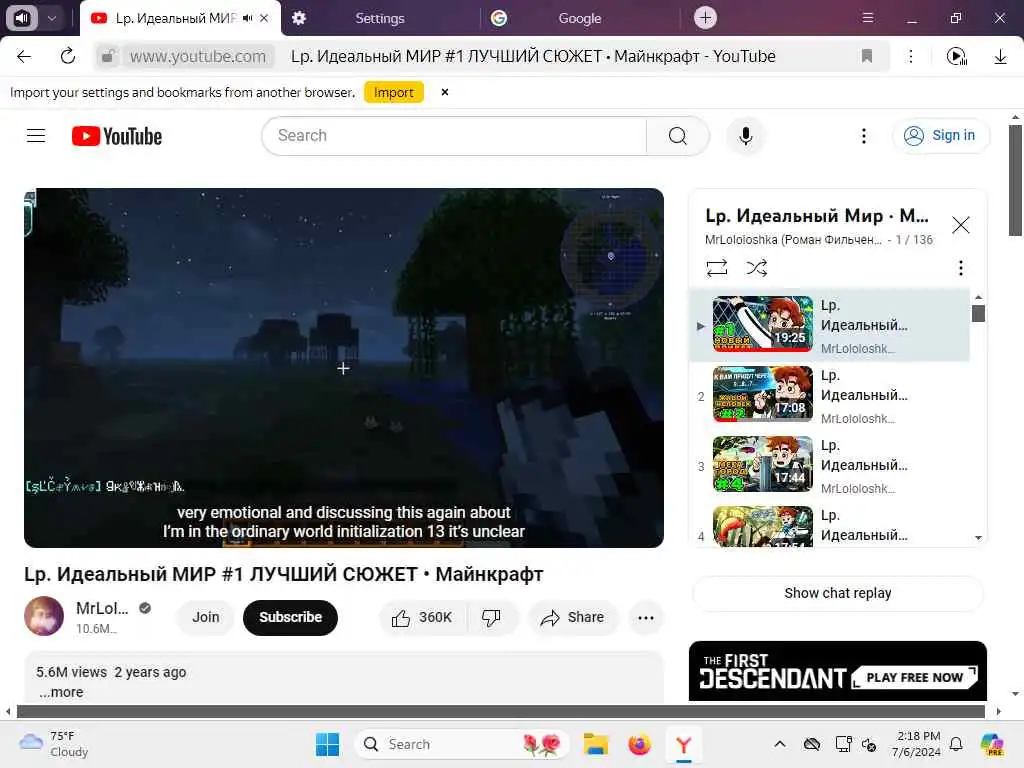Open the Windows Start menu
The width and height of the screenshot is (1024, 768).
point(327,744)
